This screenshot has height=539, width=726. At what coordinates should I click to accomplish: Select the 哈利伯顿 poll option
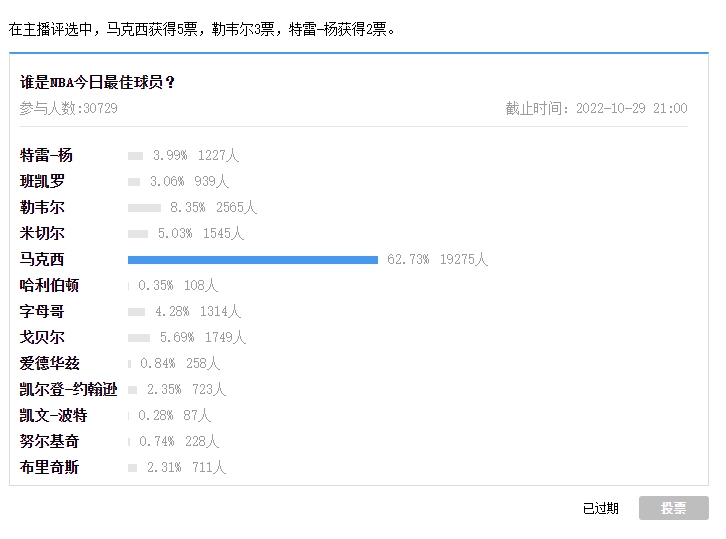[49, 285]
